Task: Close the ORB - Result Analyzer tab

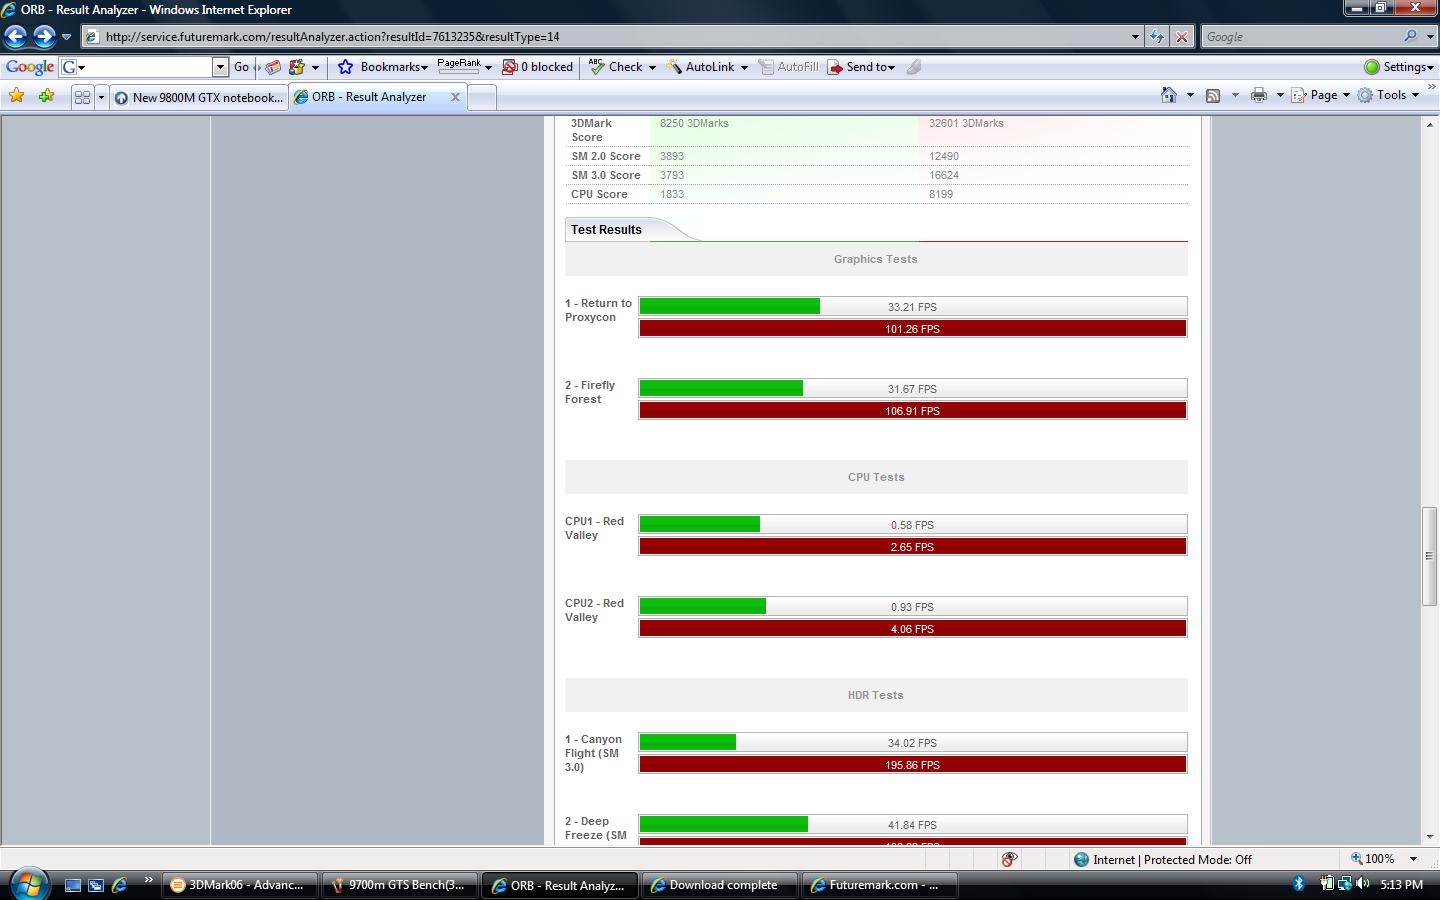Action: click(455, 97)
